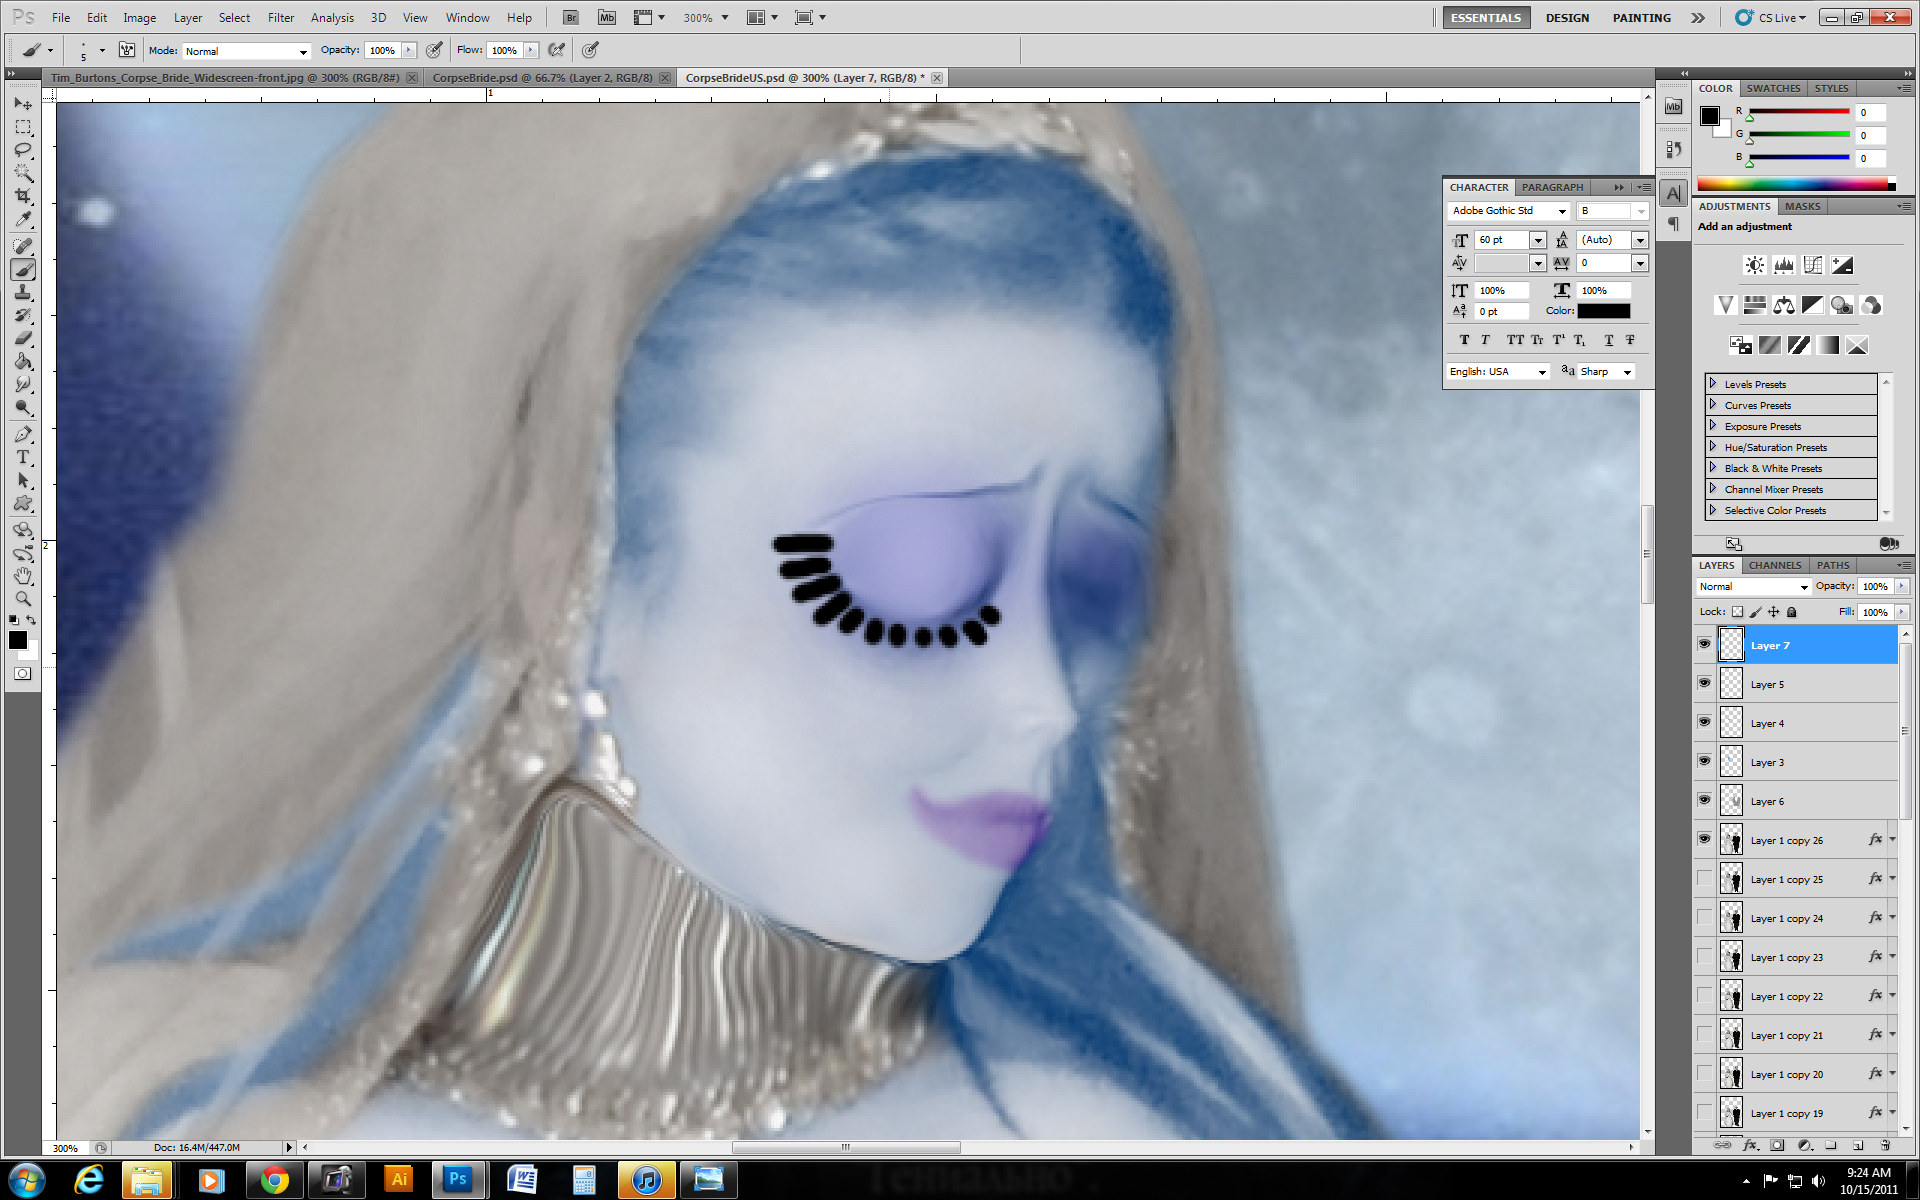Toggle the brush panel from options bar
Image resolution: width=1920 pixels, height=1200 pixels.
point(127,50)
